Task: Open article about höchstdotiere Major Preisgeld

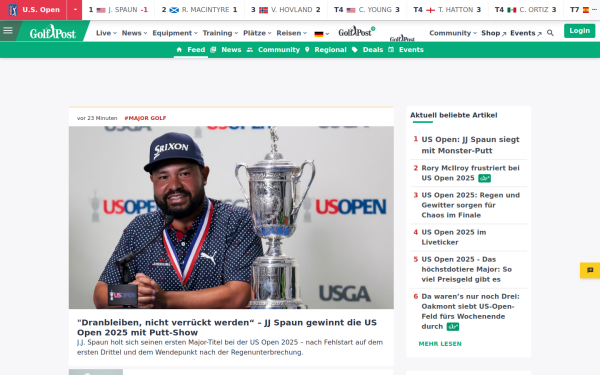Action: (x=466, y=269)
